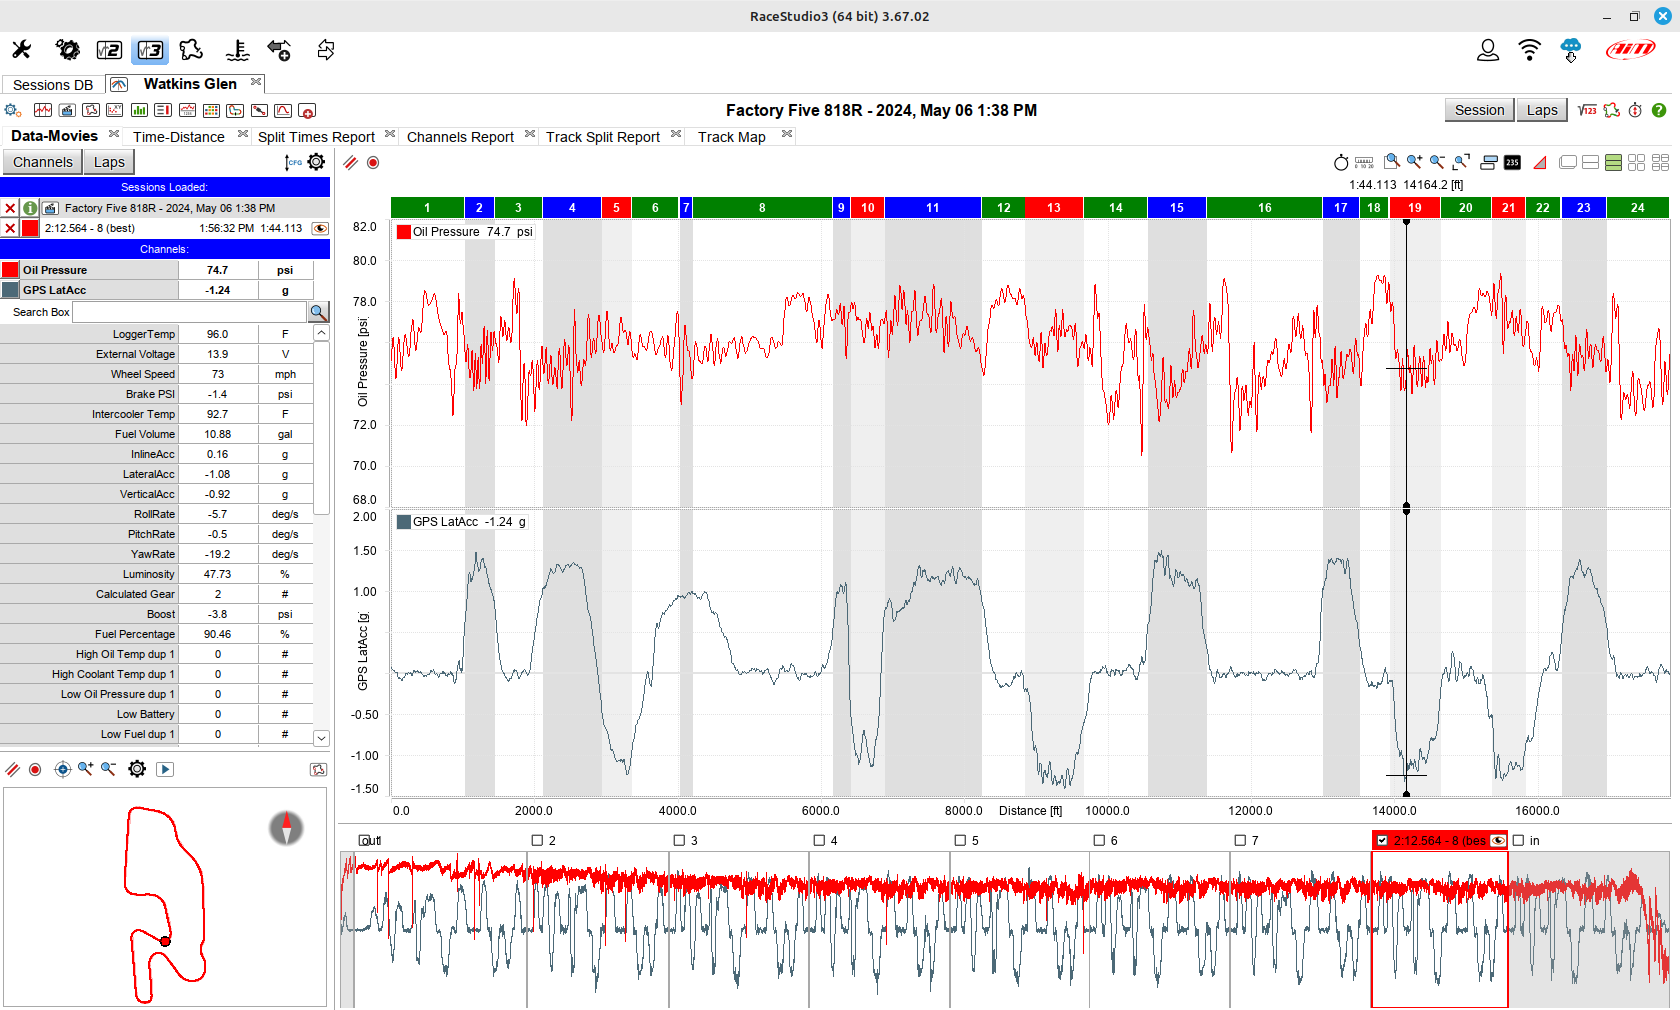Screen dimensions: 1680x1010
Task: Toggle the 'in' lap checkbox
Action: [1518, 840]
